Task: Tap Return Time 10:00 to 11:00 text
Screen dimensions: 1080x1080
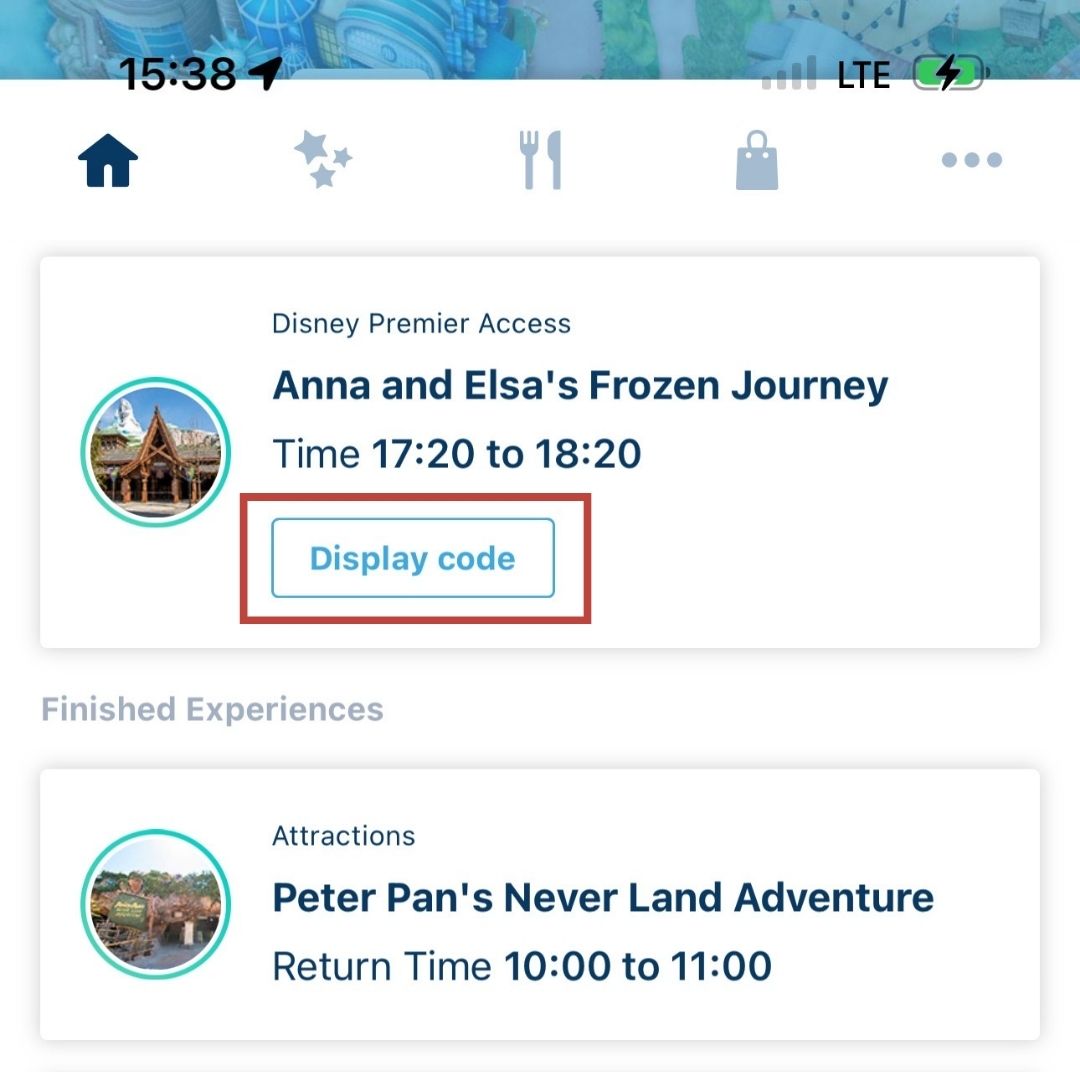Action: click(x=522, y=966)
